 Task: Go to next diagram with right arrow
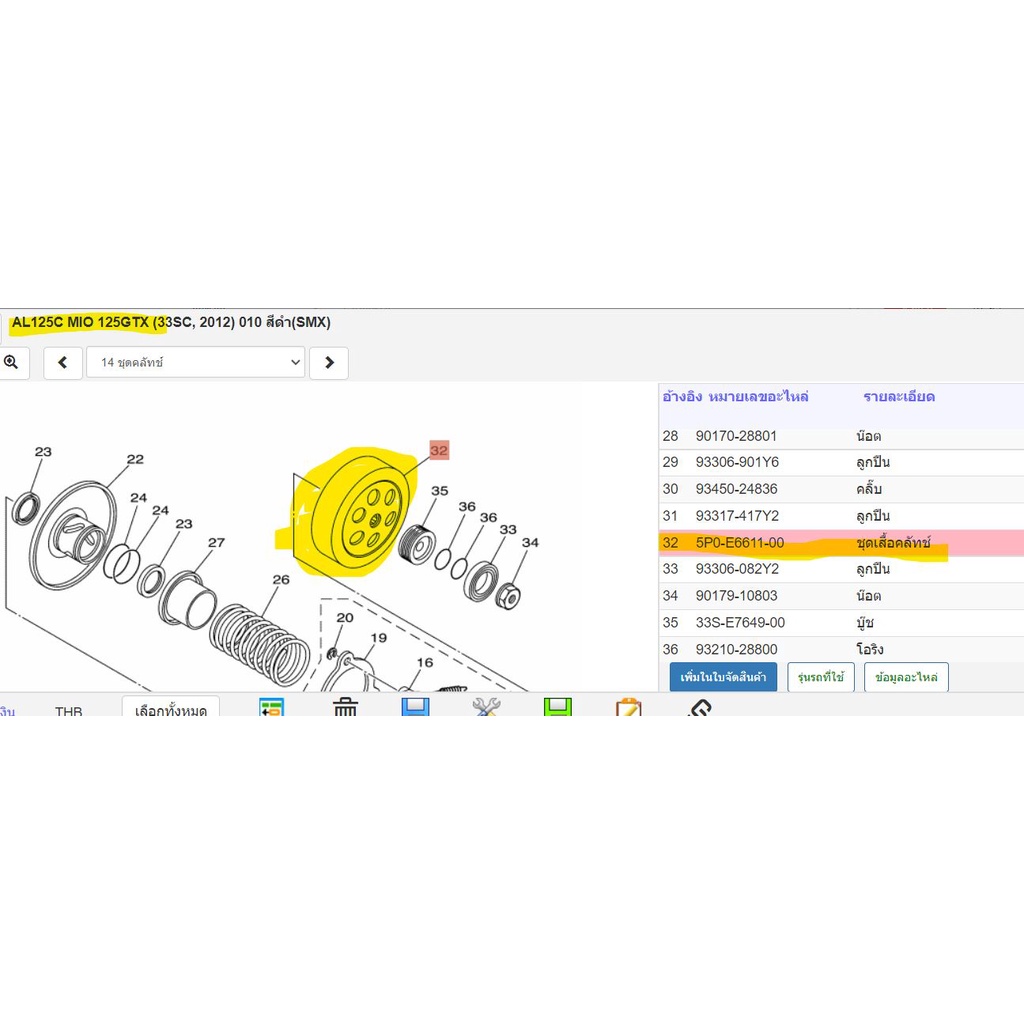coord(329,362)
